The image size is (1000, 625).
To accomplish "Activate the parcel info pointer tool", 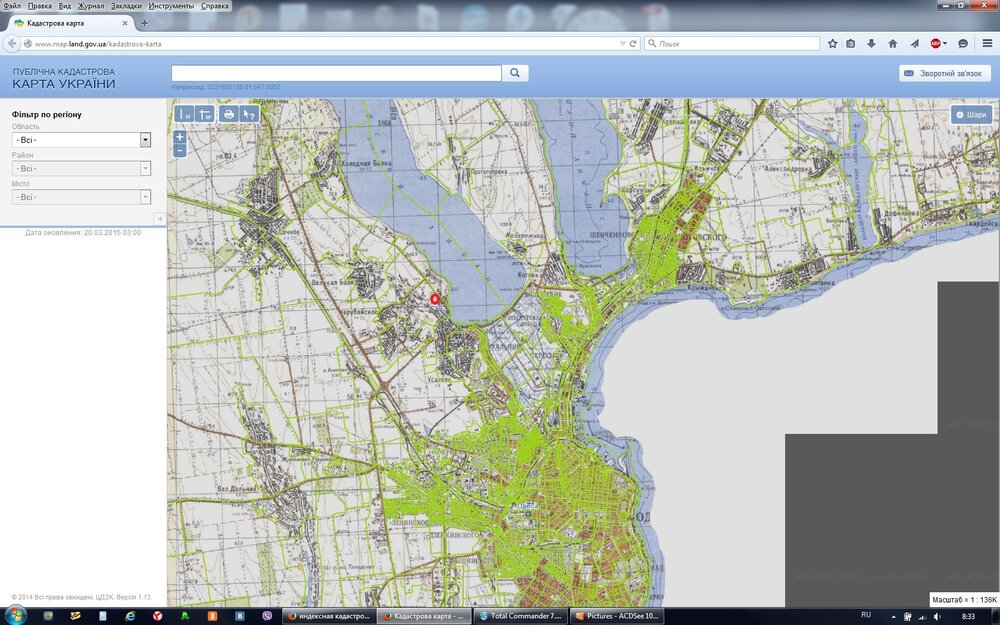I will click(x=250, y=115).
